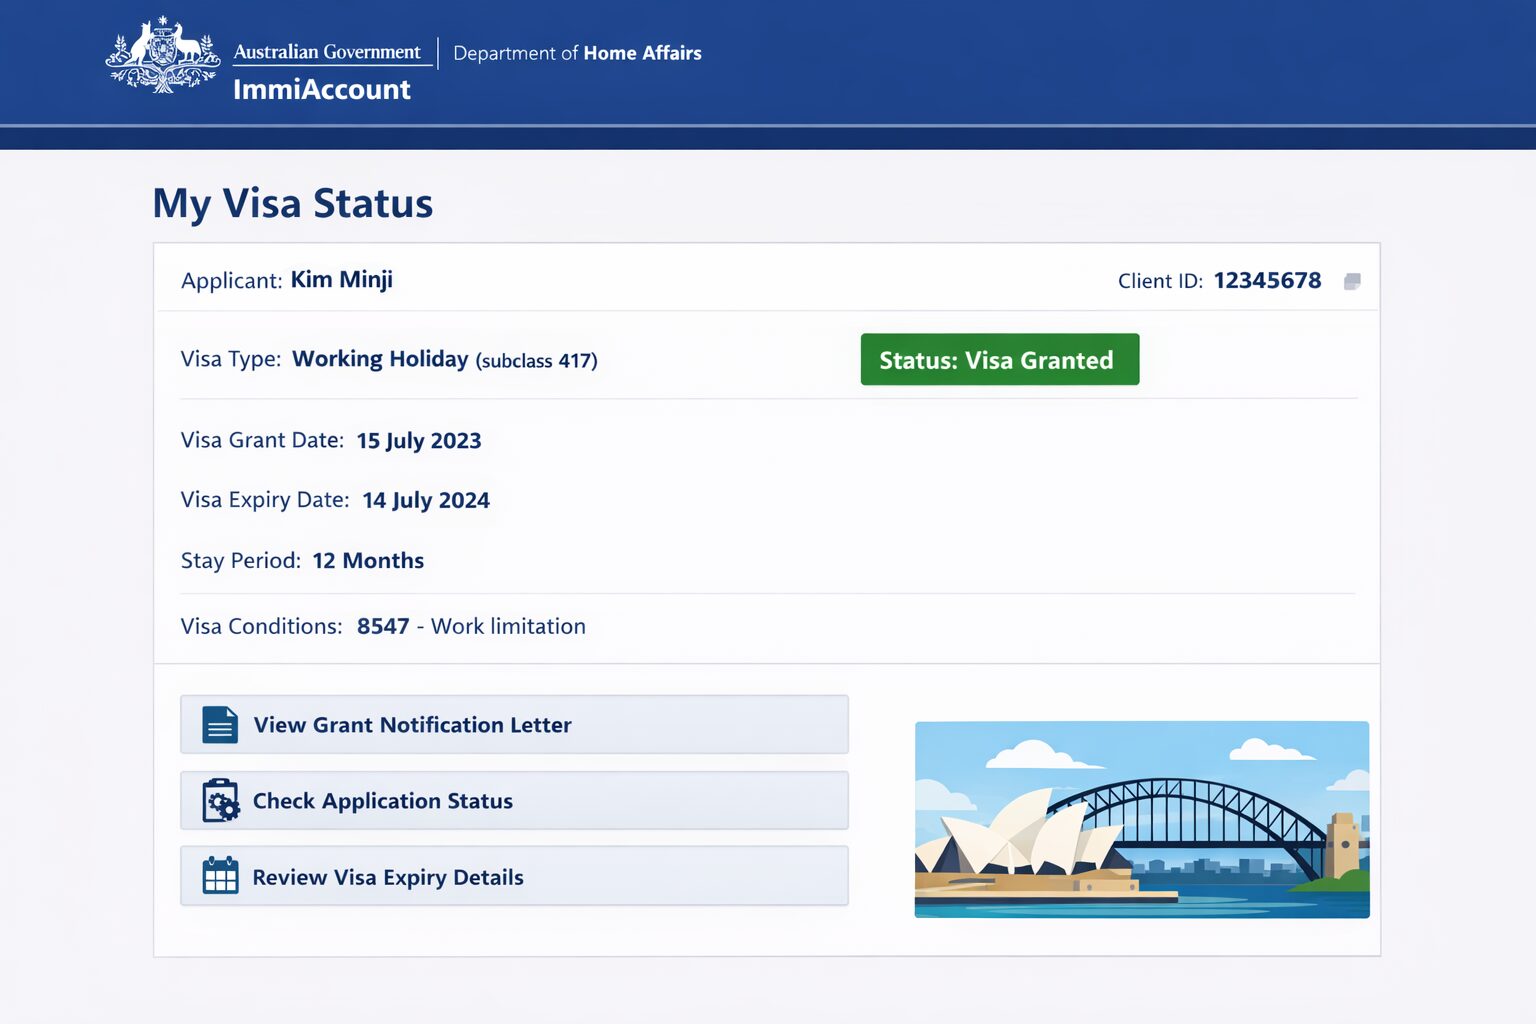Click the document icon beside Grant Notification Letter
Viewport: 1536px width, 1024px height.
[220, 725]
